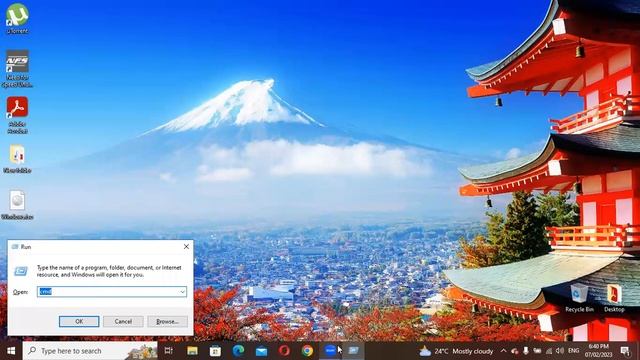The width and height of the screenshot is (640, 360).
Task: Select the Adobe Reader desktop icon
Action: click(x=17, y=115)
